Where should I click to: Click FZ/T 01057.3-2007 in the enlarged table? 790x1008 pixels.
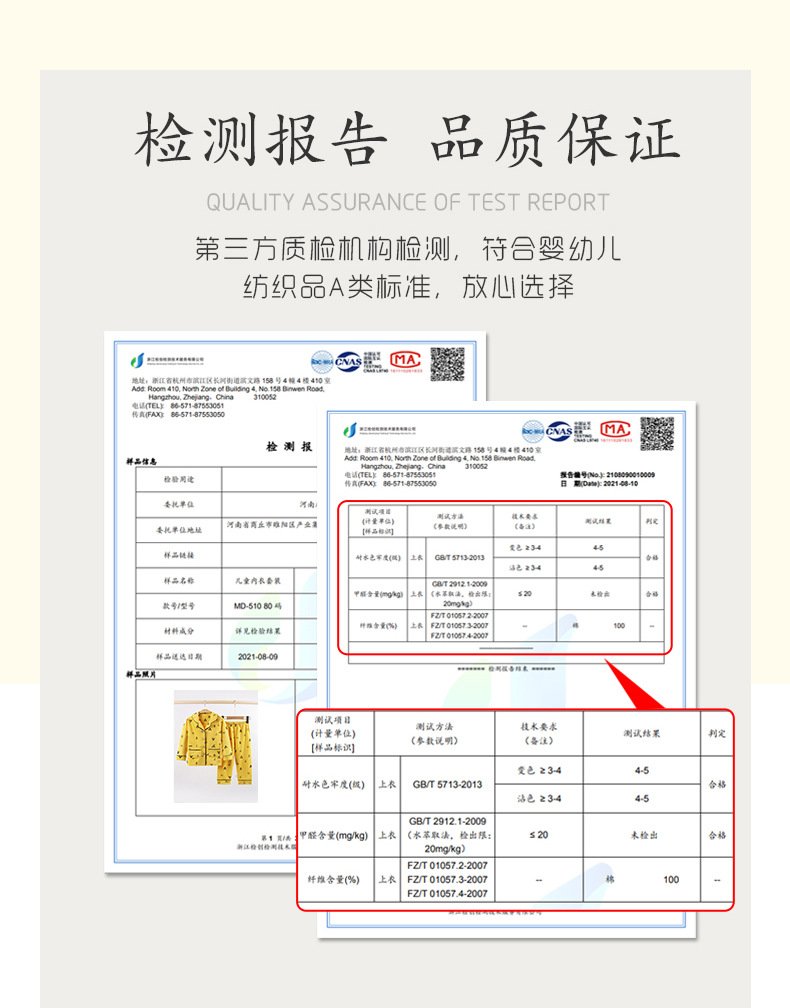(x=447, y=879)
